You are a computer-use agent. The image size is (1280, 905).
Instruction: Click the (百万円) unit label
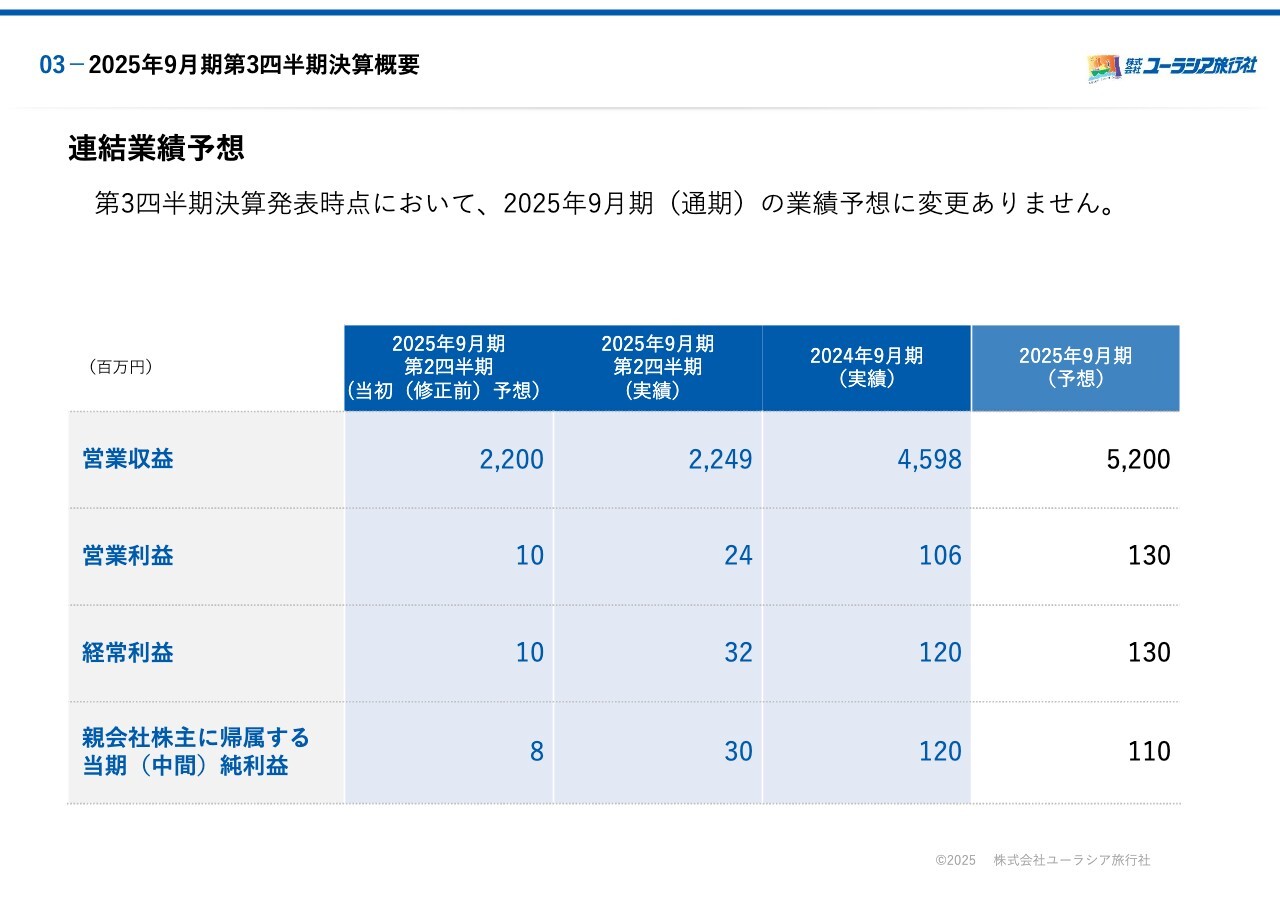pos(120,367)
